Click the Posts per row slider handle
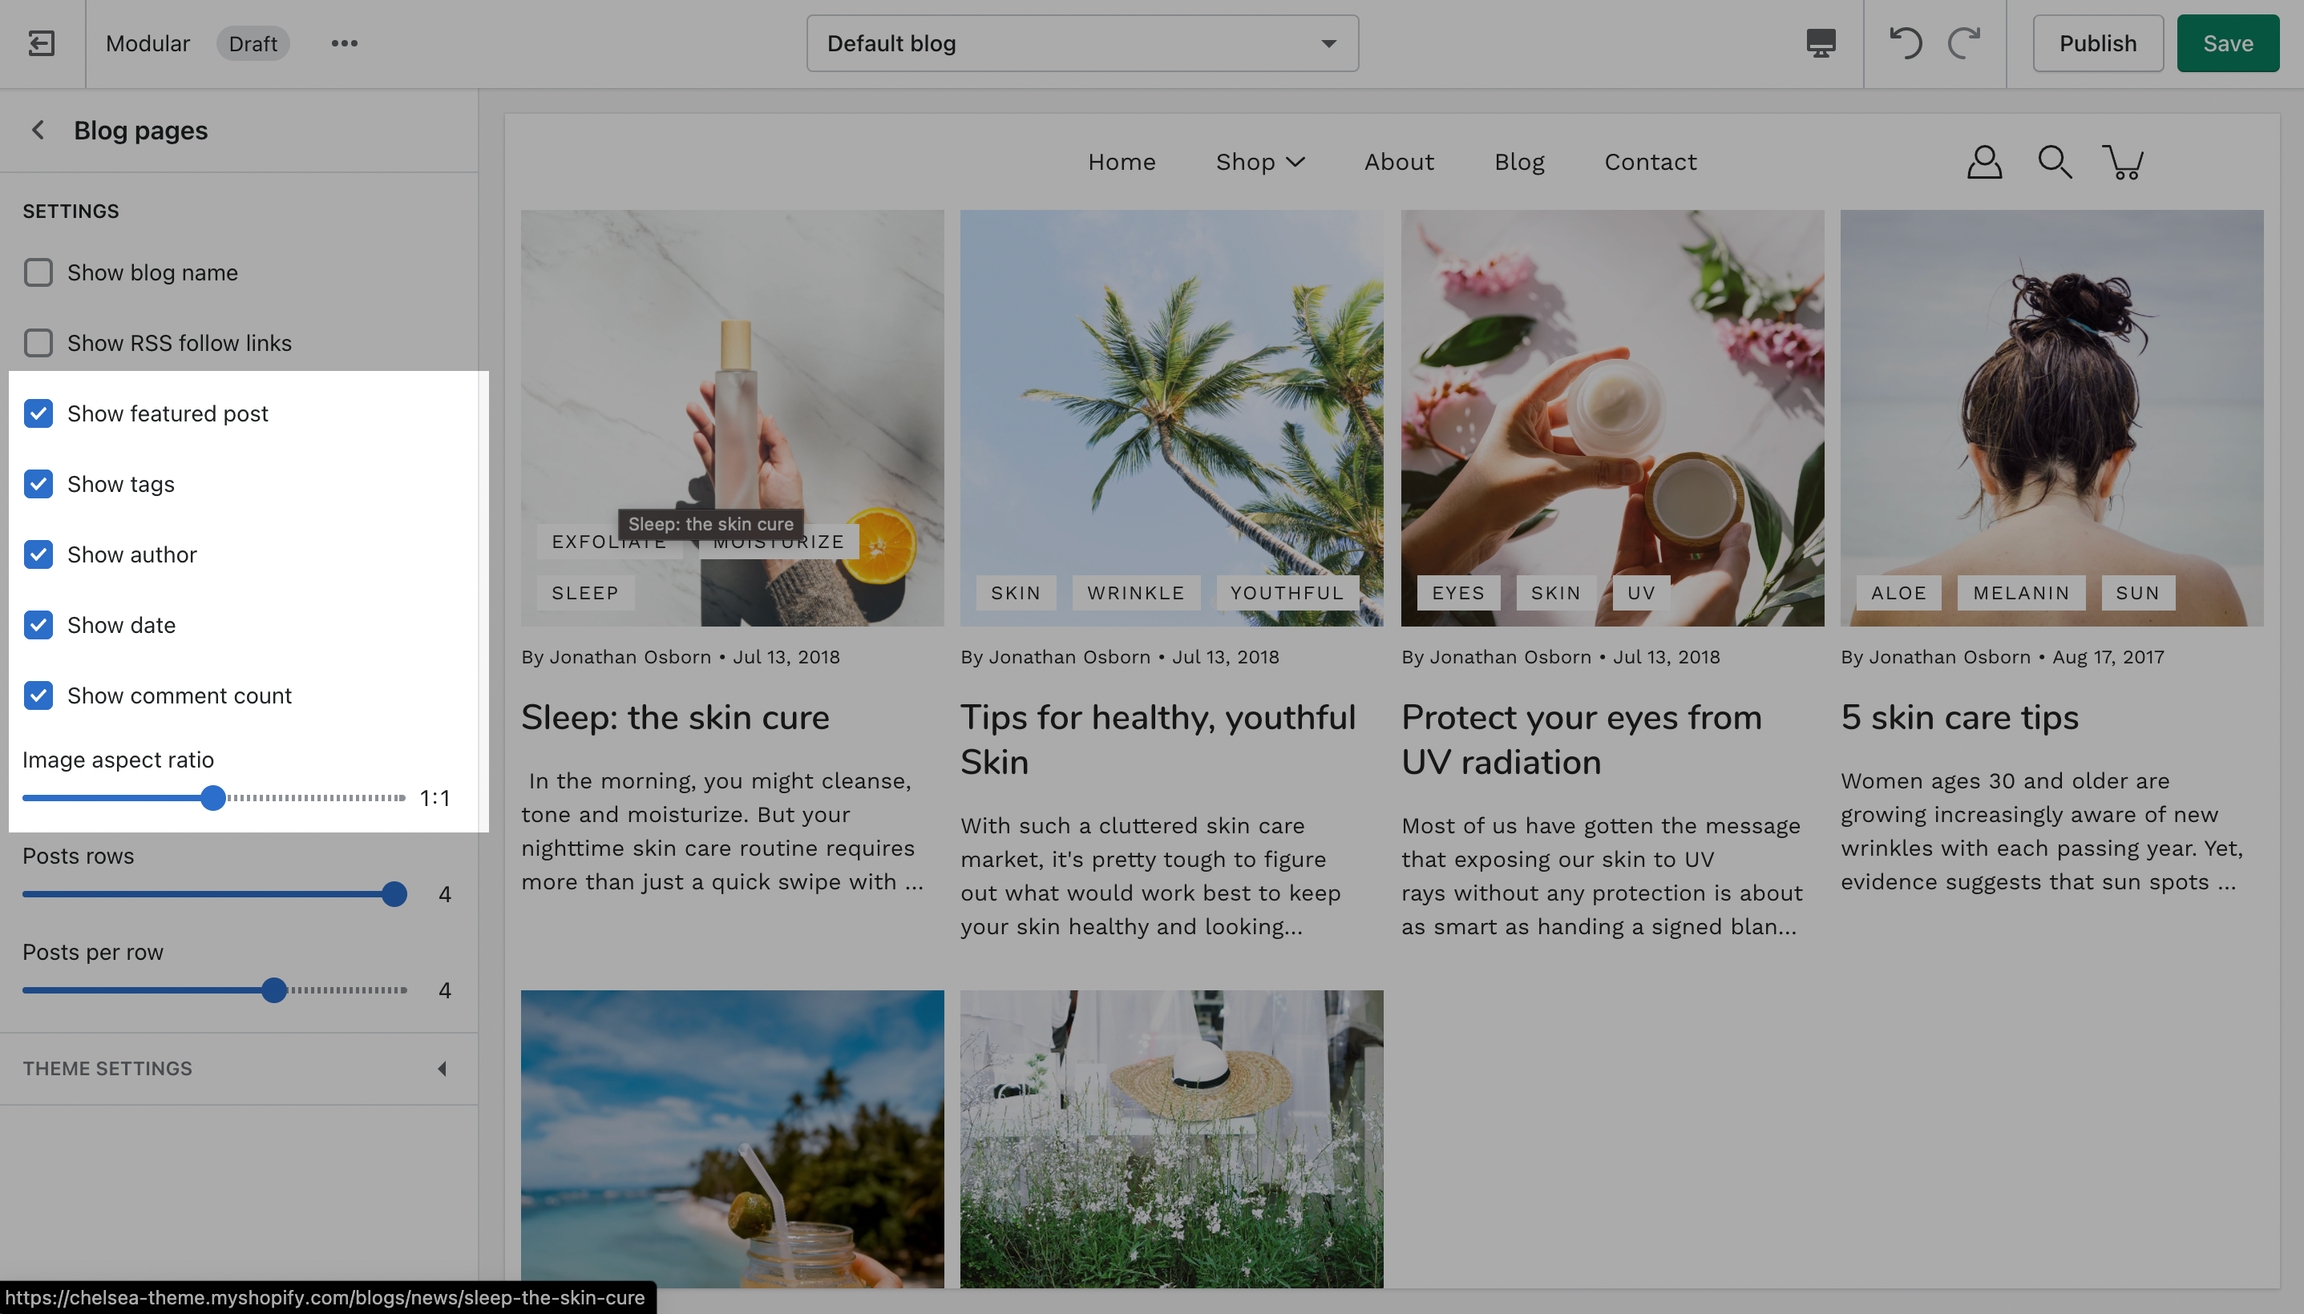Viewport: 2304px width, 1314px height. tap(274, 990)
